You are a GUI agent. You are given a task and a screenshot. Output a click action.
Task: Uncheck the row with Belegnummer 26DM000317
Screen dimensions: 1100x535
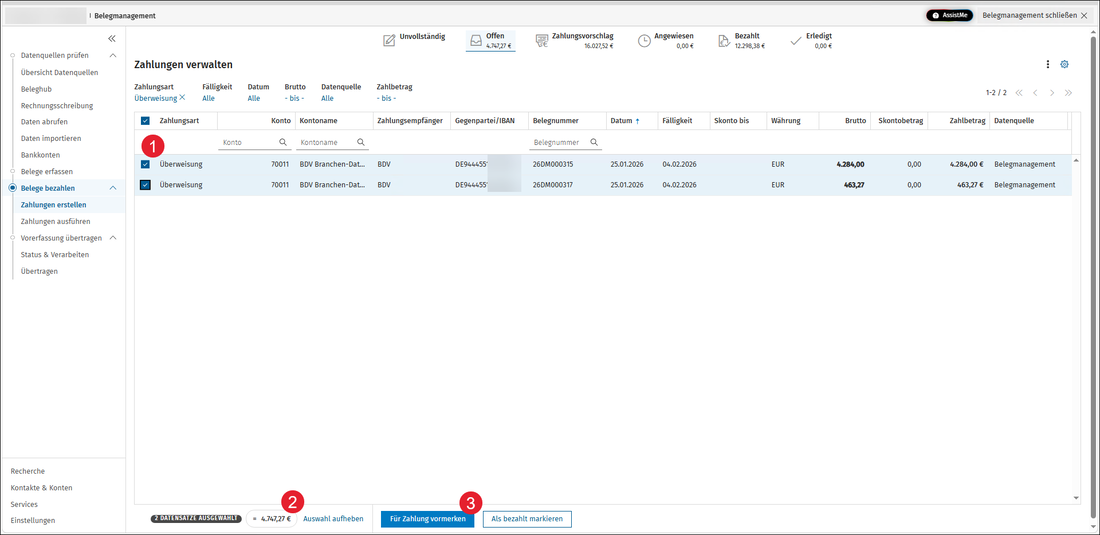pos(146,185)
